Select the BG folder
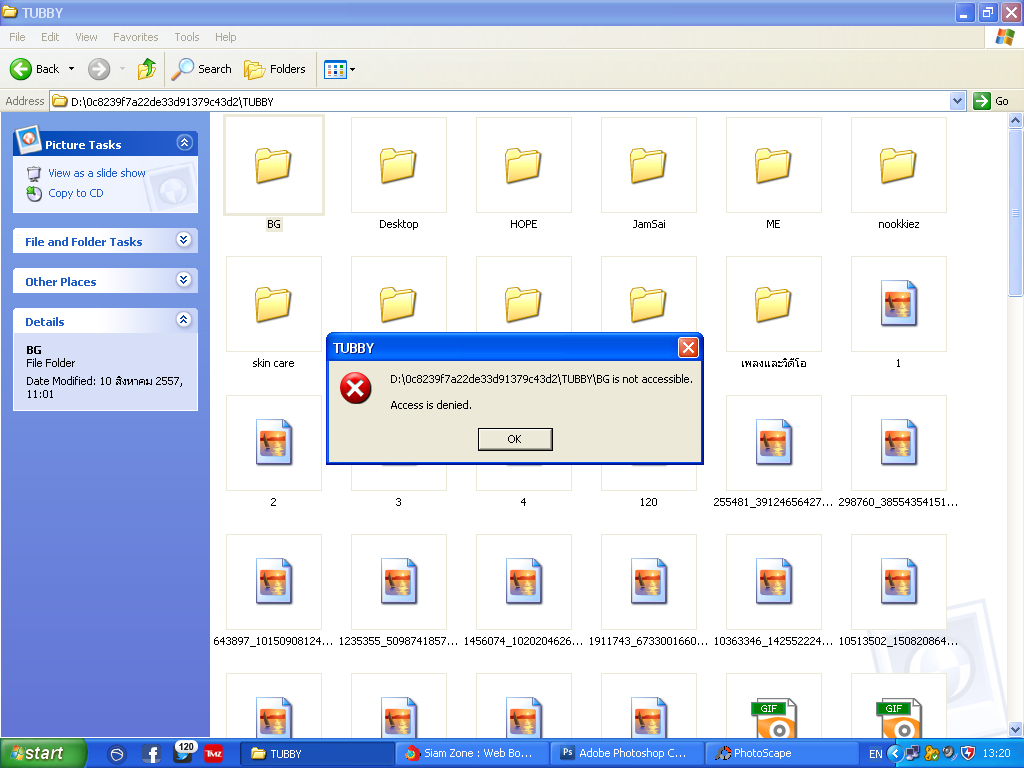Screen dimensions: 1024x768 [x=274, y=173]
